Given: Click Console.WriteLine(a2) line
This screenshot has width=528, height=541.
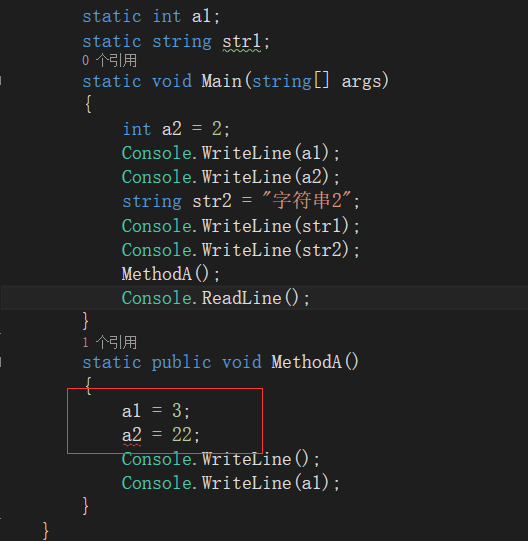Looking at the screenshot, I should pyautogui.click(x=231, y=177).
